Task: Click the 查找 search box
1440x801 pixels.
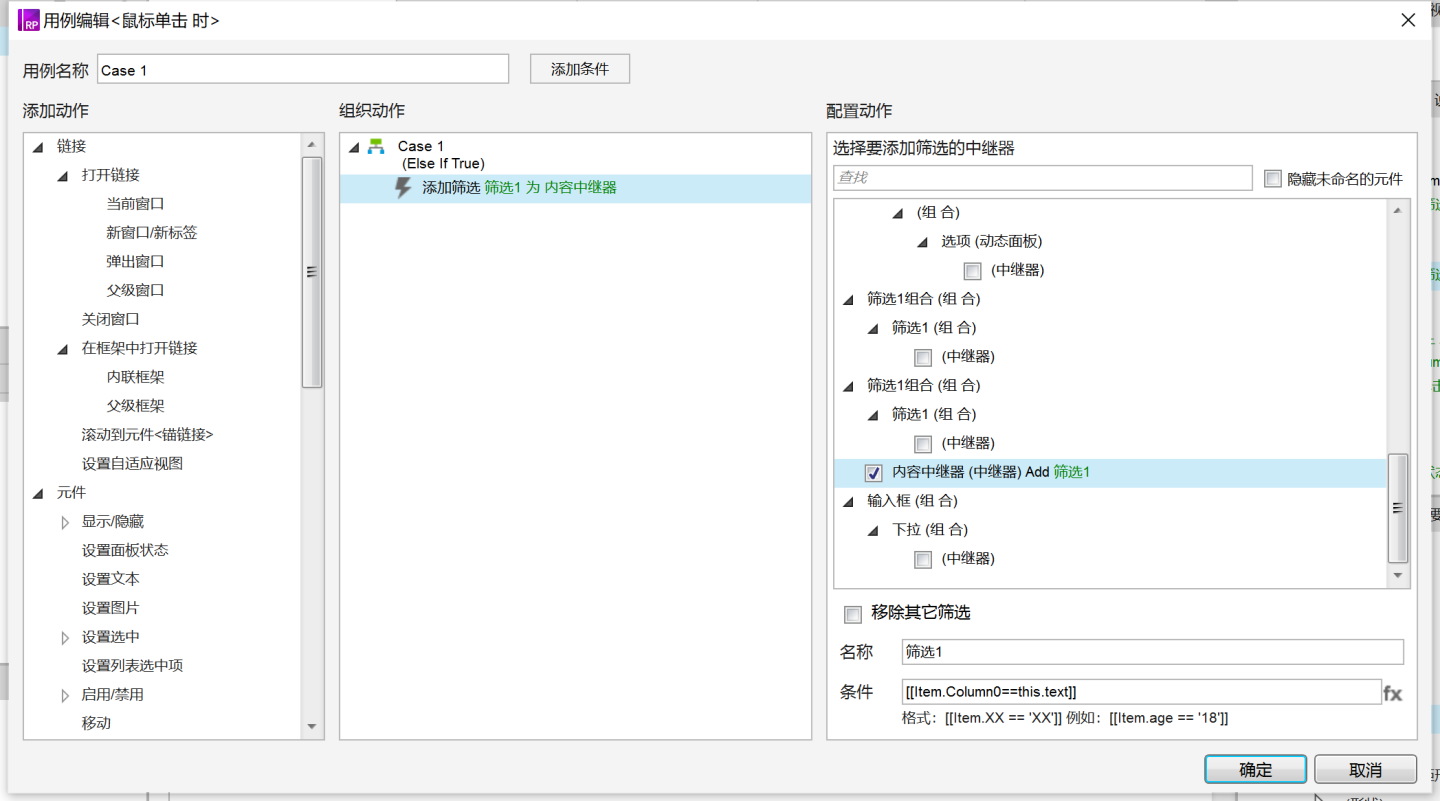Action: click(x=1043, y=178)
